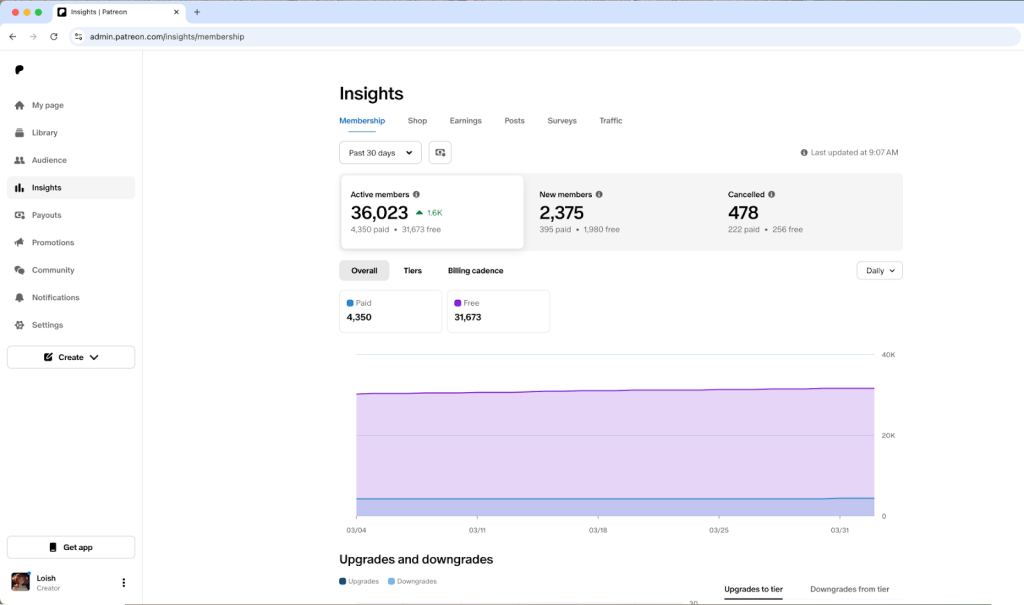Image resolution: width=1024 pixels, height=605 pixels.
Task: Switch to the Earnings tab
Action: tap(465, 121)
